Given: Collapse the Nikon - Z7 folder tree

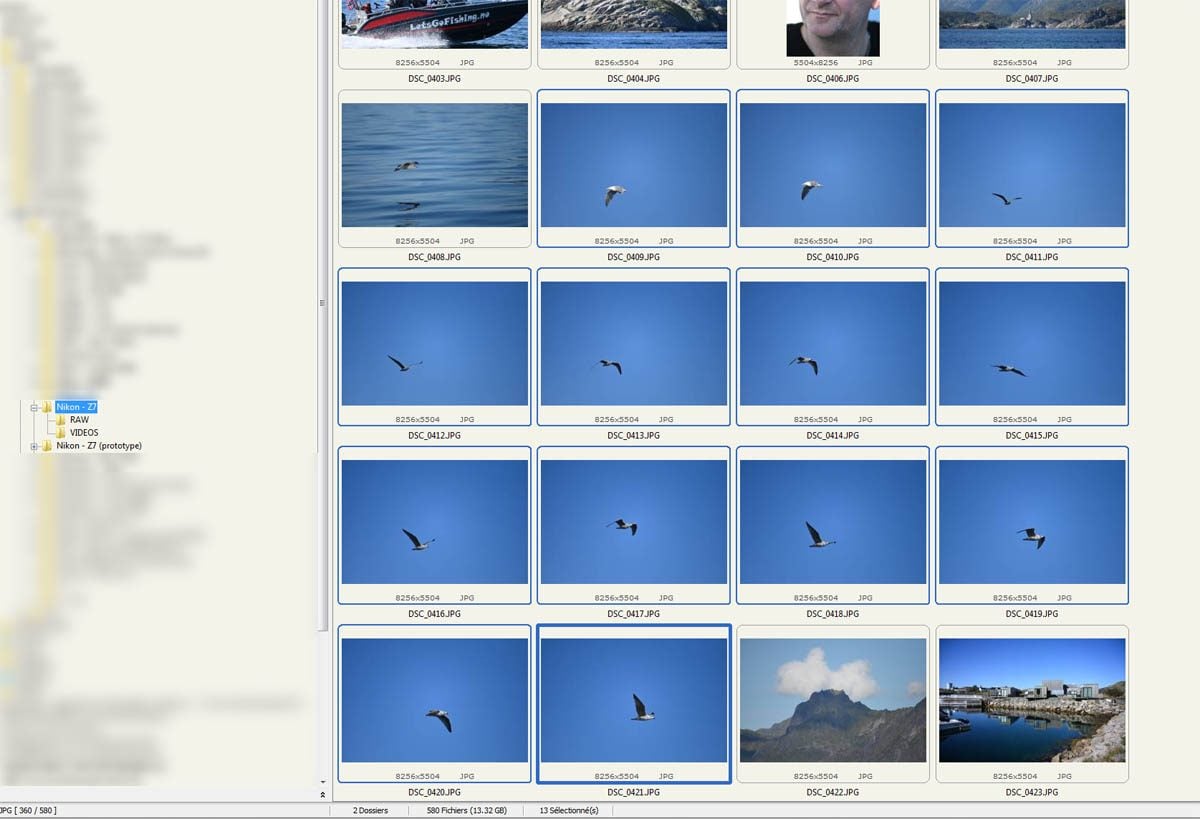Looking at the screenshot, I should pyautogui.click(x=34, y=408).
